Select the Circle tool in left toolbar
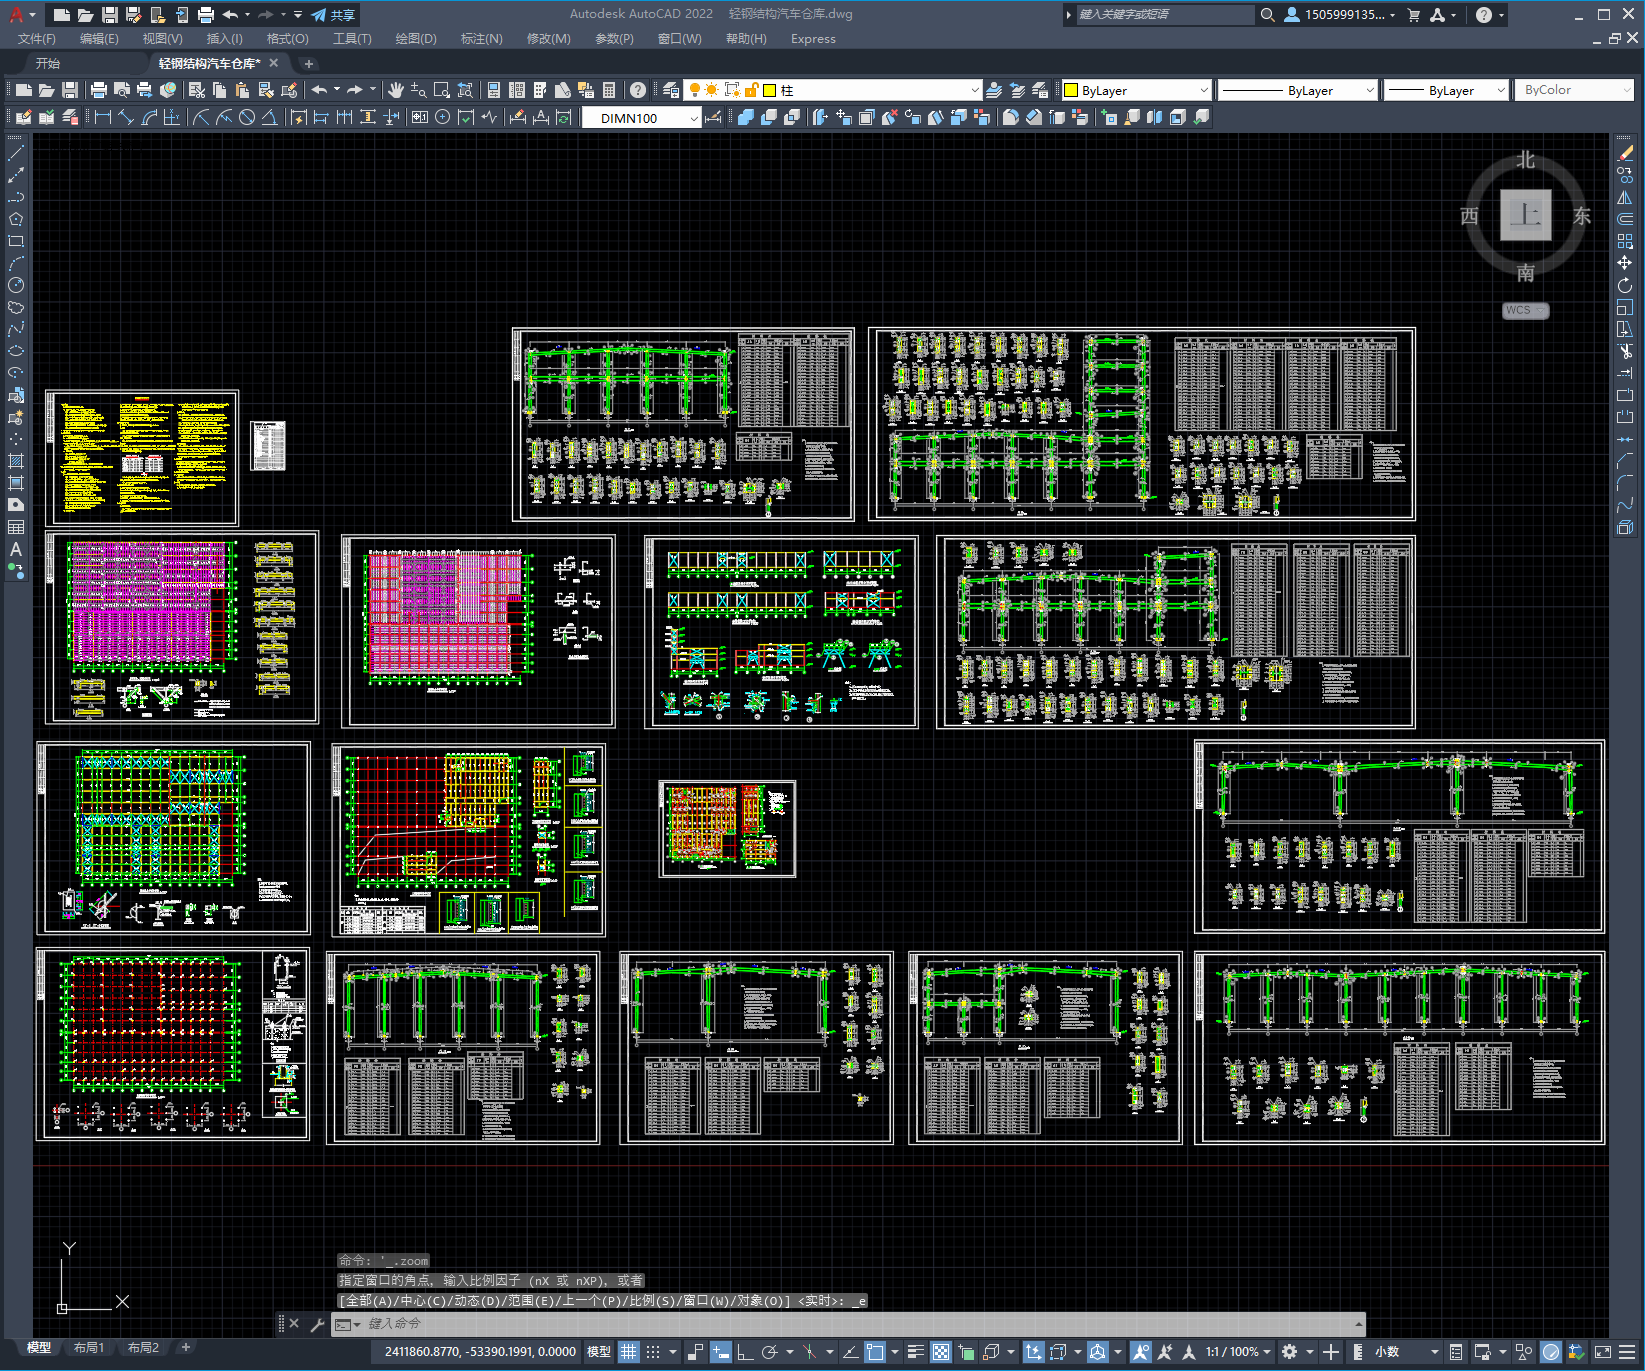1645x1371 pixels. coord(16,285)
